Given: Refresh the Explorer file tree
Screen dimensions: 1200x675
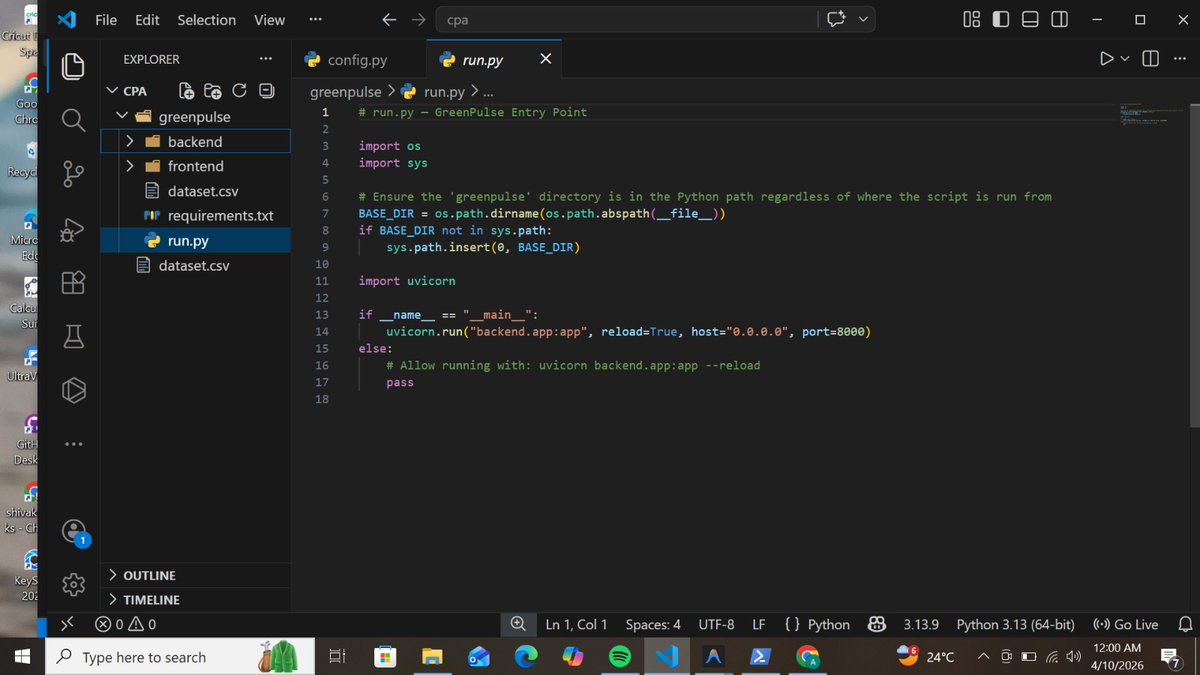Looking at the screenshot, I should click(238, 90).
